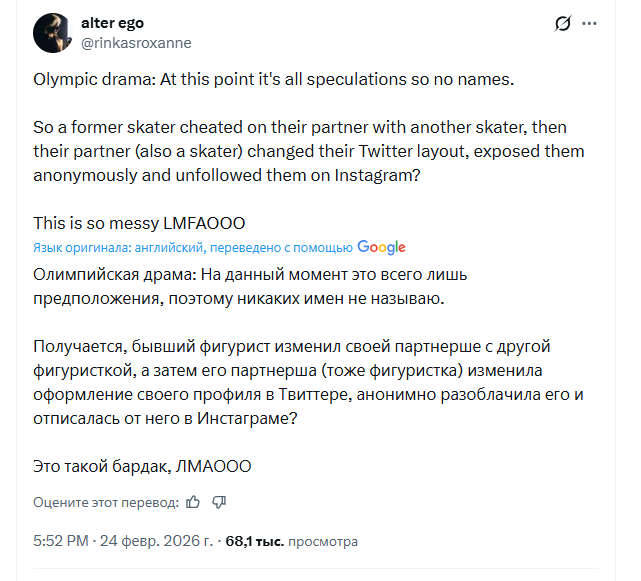The image size is (641, 581).
Task: Click the thumbs up translation rating icon
Action: pos(194,501)
